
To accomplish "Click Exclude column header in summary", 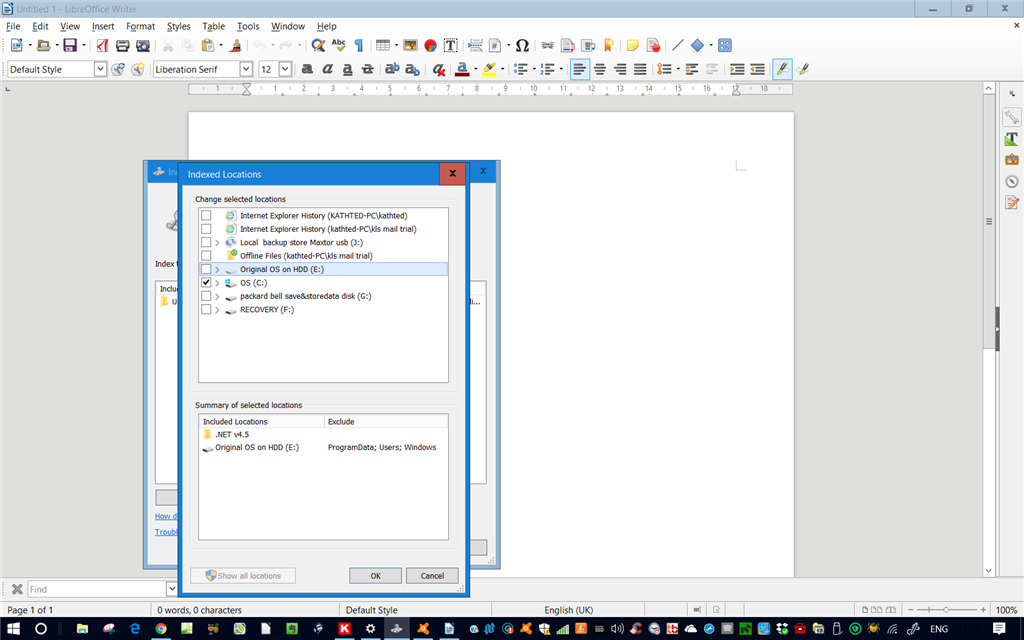I will point(386,421).
